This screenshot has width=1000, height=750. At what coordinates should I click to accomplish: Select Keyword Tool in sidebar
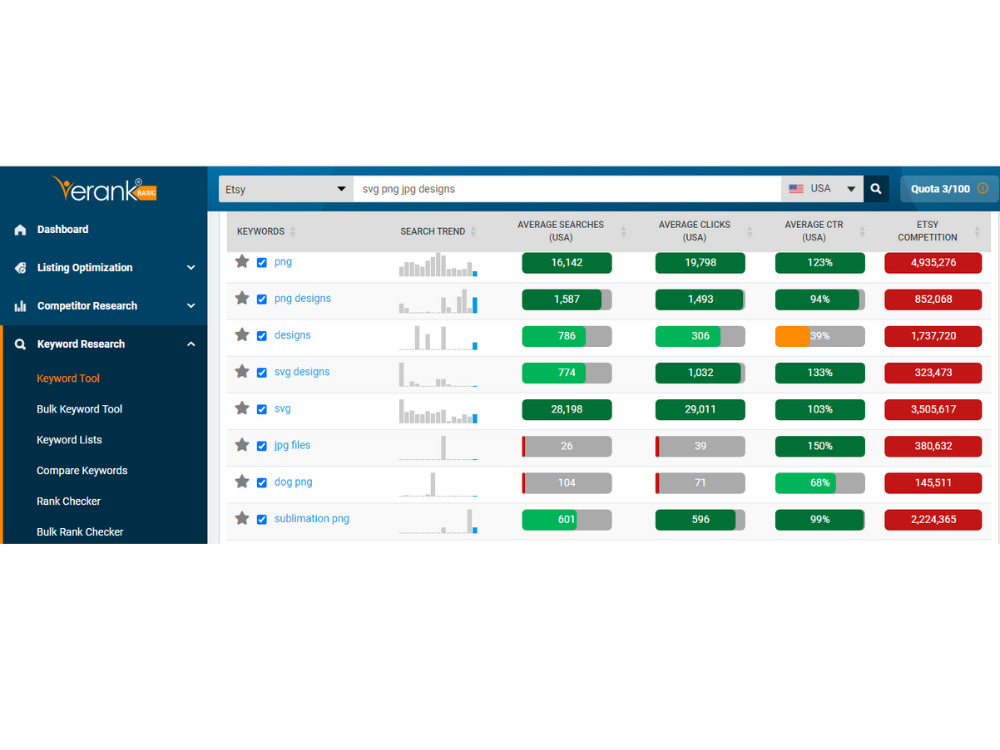click(68, 378)
